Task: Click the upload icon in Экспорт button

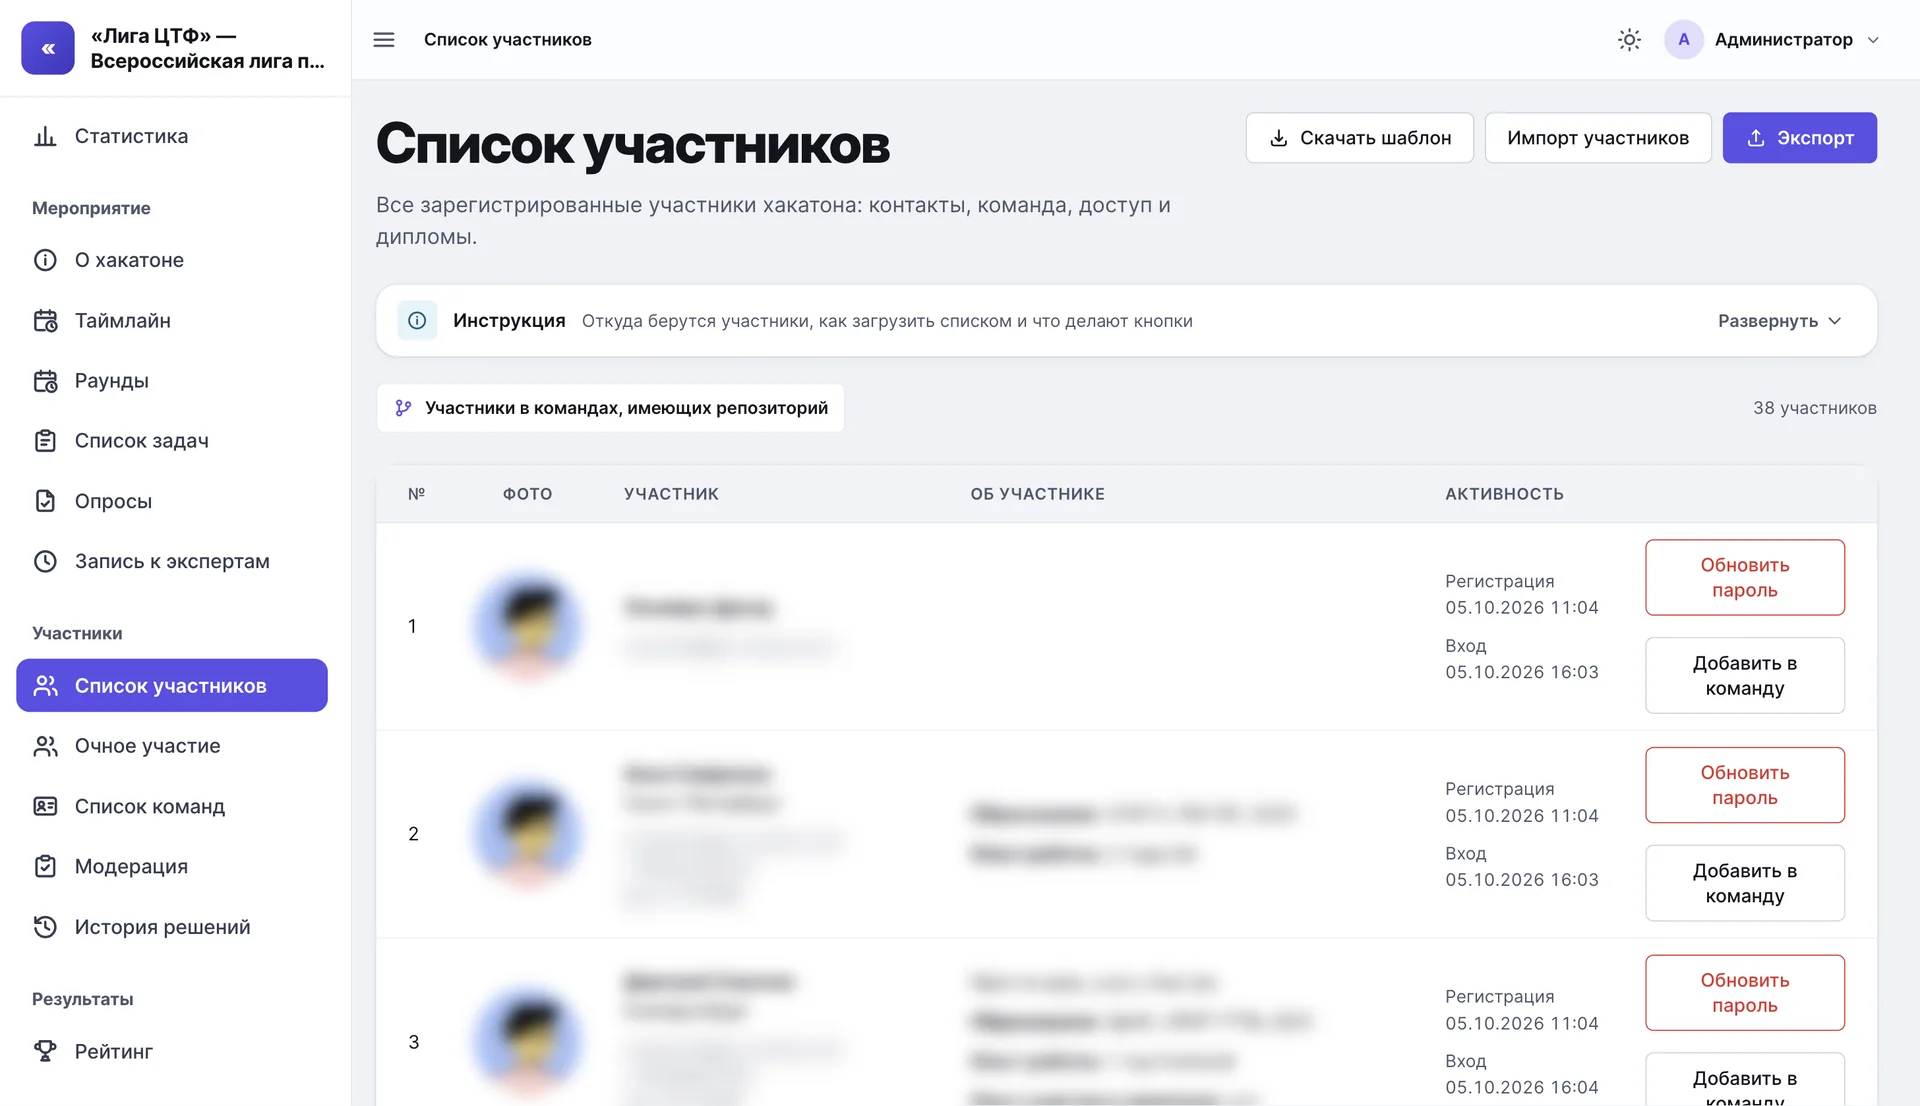Action: [x=1755, y=138]
